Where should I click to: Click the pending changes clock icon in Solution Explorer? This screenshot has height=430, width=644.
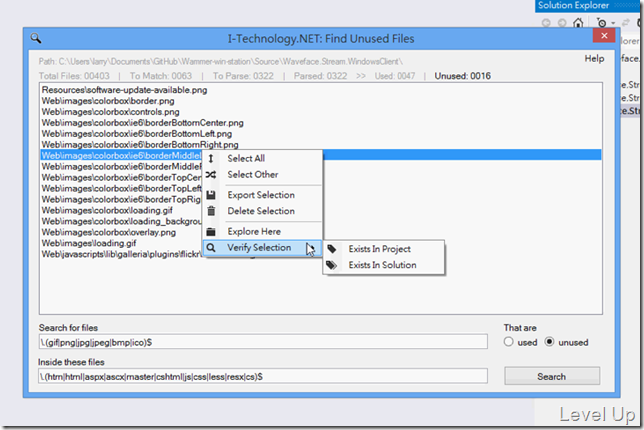click(602, 23)
